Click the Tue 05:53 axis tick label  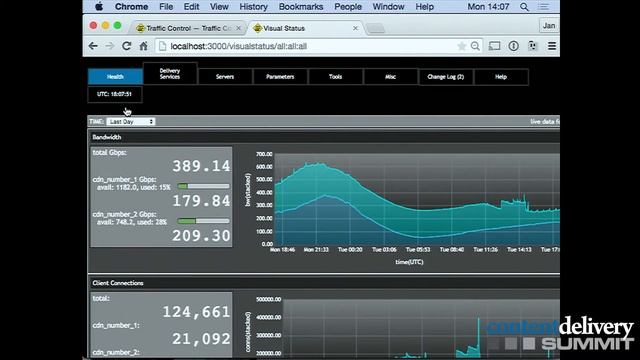point(418,249)
